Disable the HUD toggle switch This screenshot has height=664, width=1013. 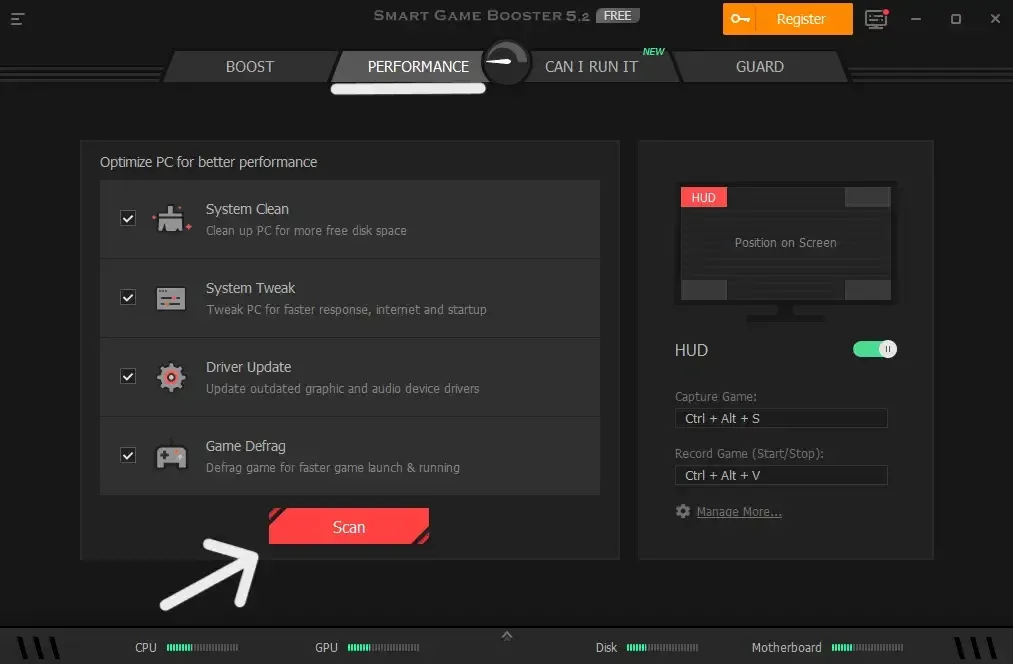click(875, 349)
